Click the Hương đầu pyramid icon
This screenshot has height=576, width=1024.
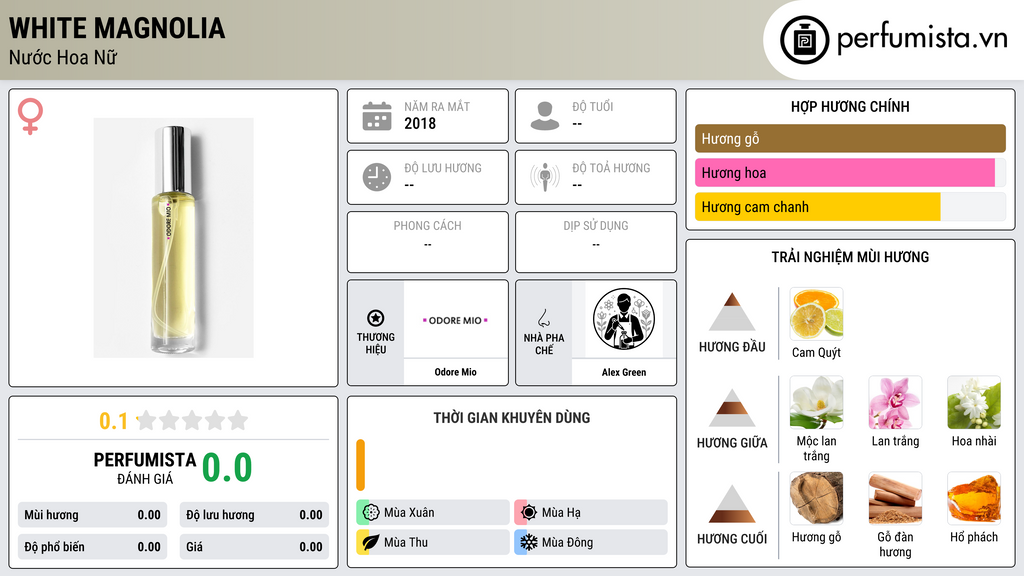732,312
